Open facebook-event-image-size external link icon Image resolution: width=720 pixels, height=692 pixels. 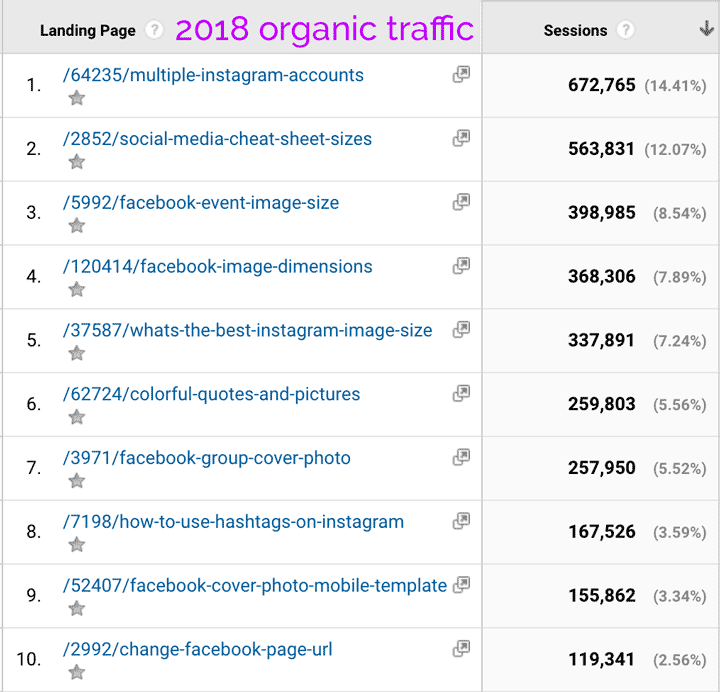[x=461, y=202]
